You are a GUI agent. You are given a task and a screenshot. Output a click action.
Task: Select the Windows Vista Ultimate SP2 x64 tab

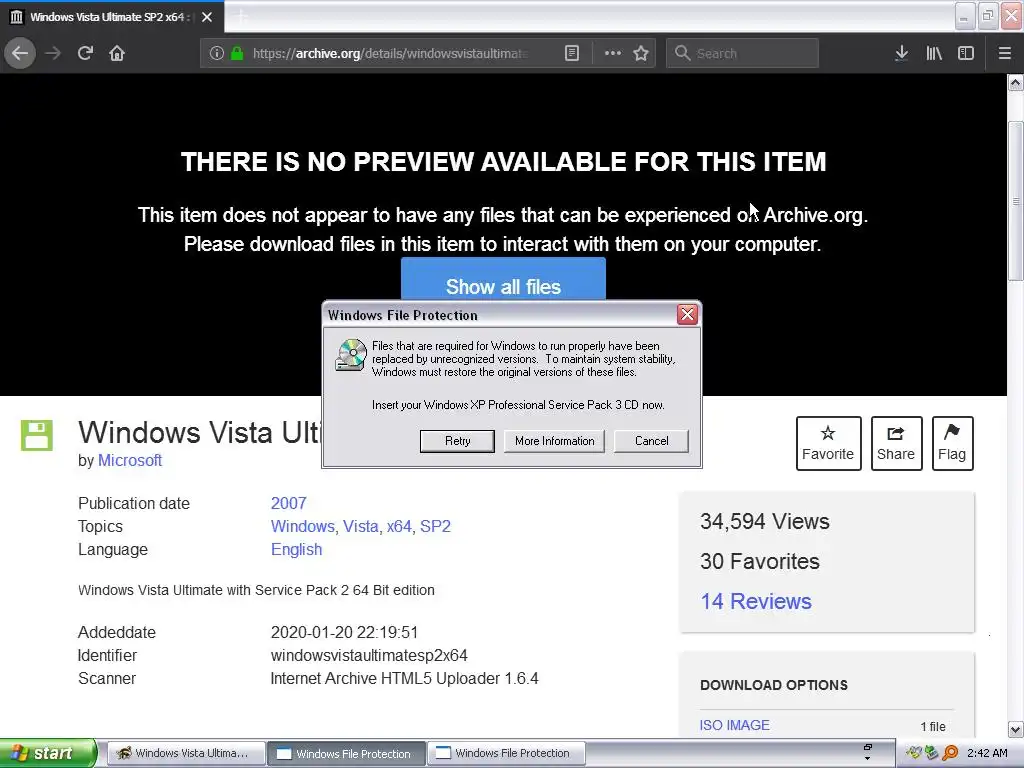pos(111,17)
